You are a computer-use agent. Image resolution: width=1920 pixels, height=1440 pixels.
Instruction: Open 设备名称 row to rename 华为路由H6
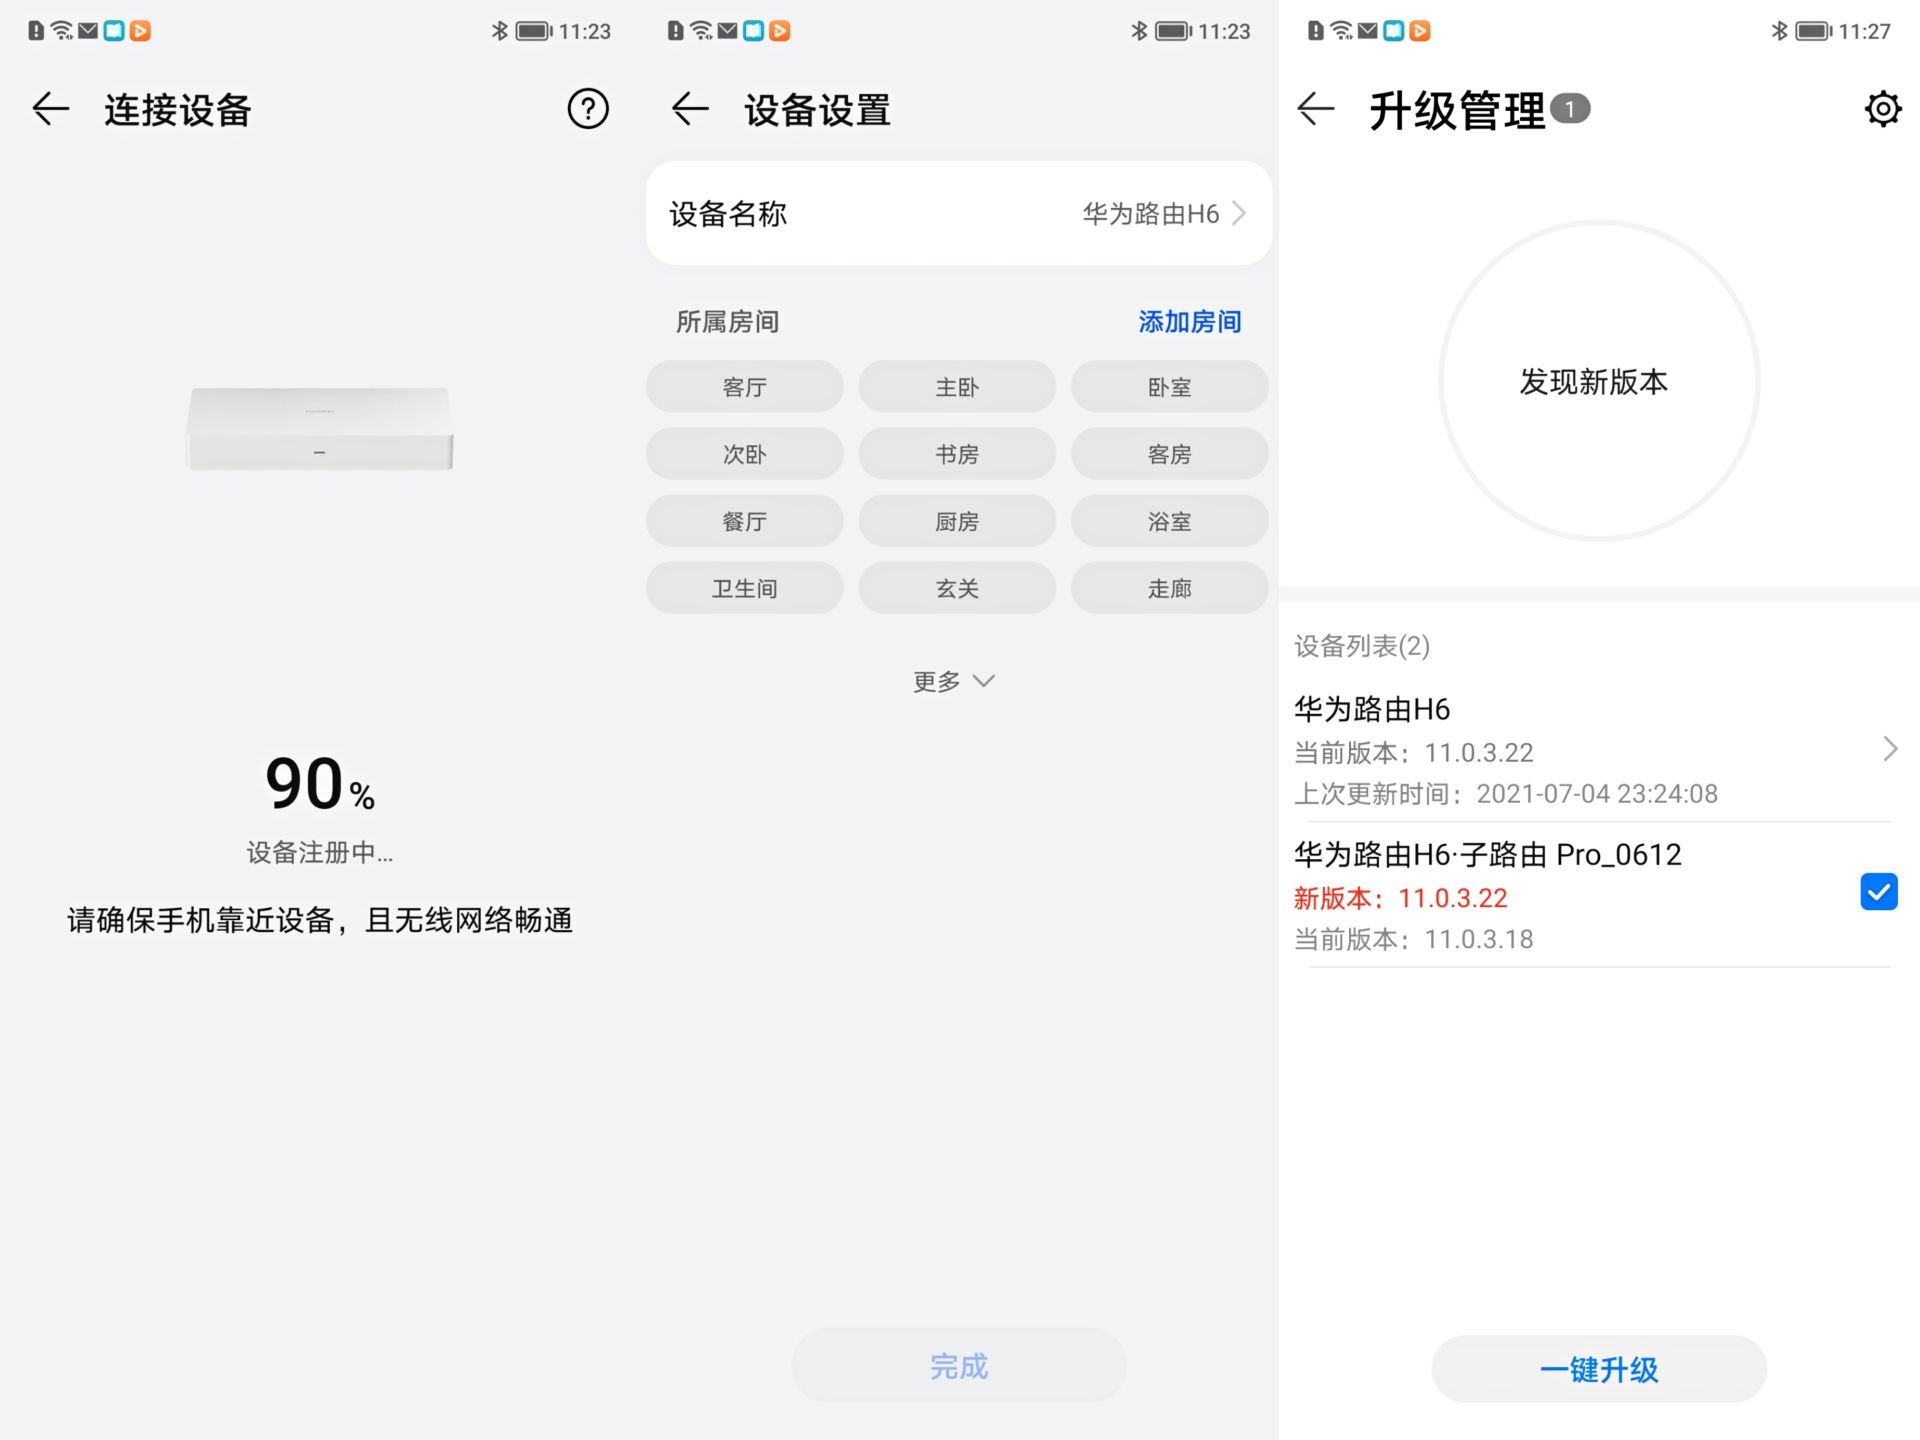pyautogui.click(x=959, y=213)
